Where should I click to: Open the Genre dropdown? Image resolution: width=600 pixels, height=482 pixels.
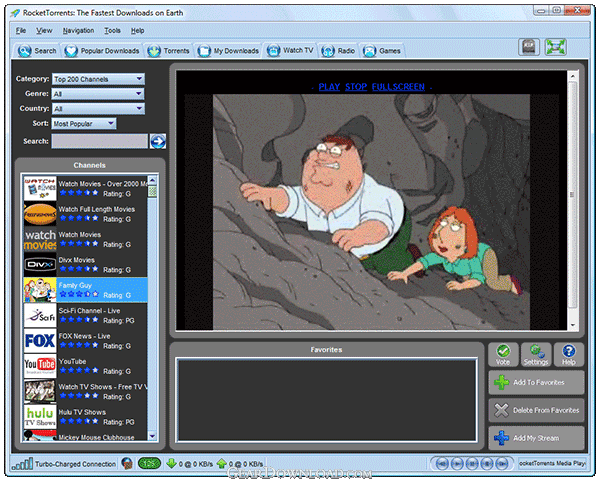pos(98,94)
